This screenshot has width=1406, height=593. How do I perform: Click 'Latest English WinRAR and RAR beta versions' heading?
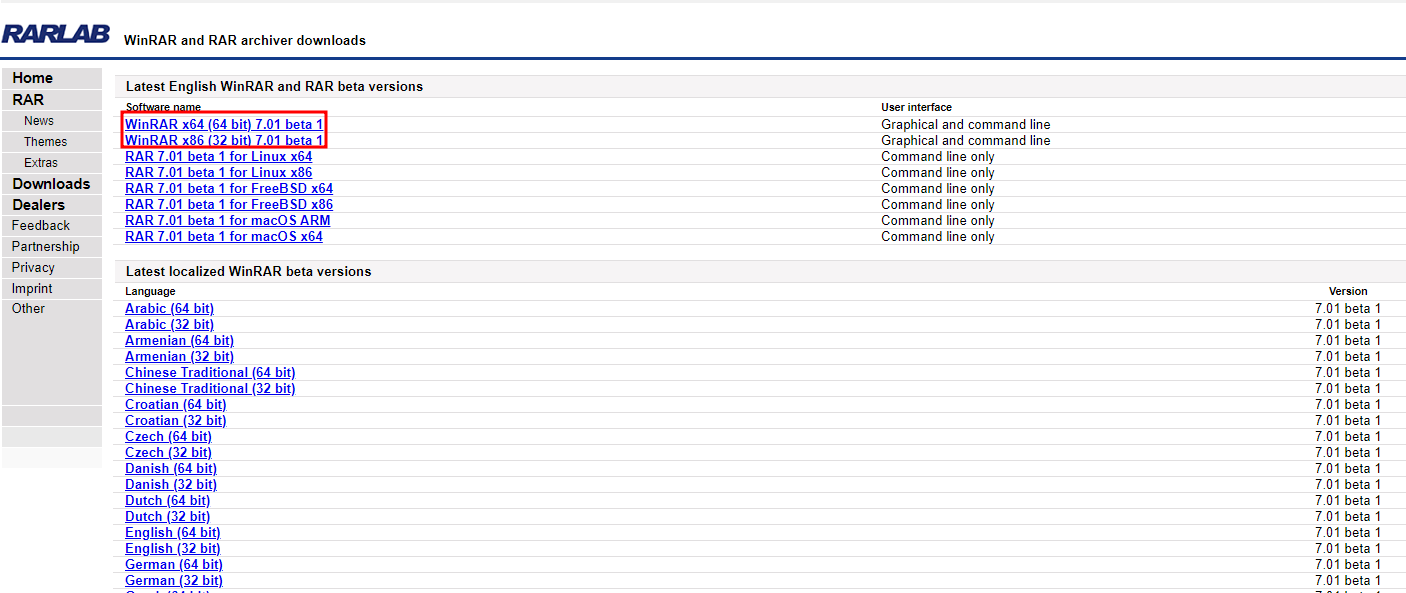(274, 87)
